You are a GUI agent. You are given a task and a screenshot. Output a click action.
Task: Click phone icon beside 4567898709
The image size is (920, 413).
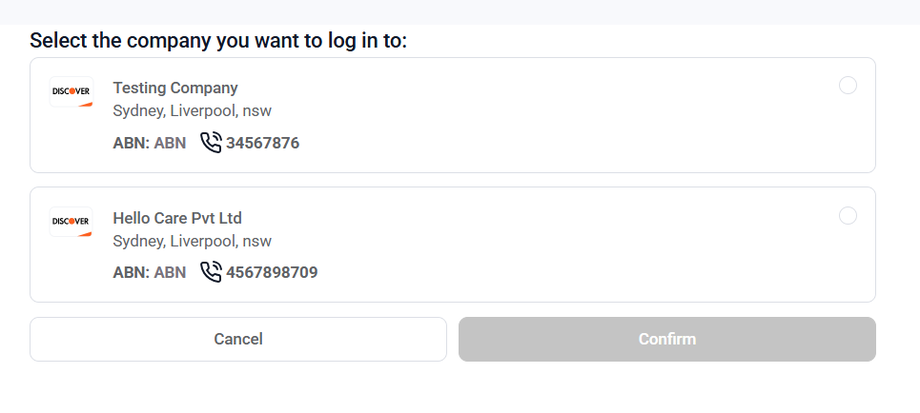coord(210,271)
